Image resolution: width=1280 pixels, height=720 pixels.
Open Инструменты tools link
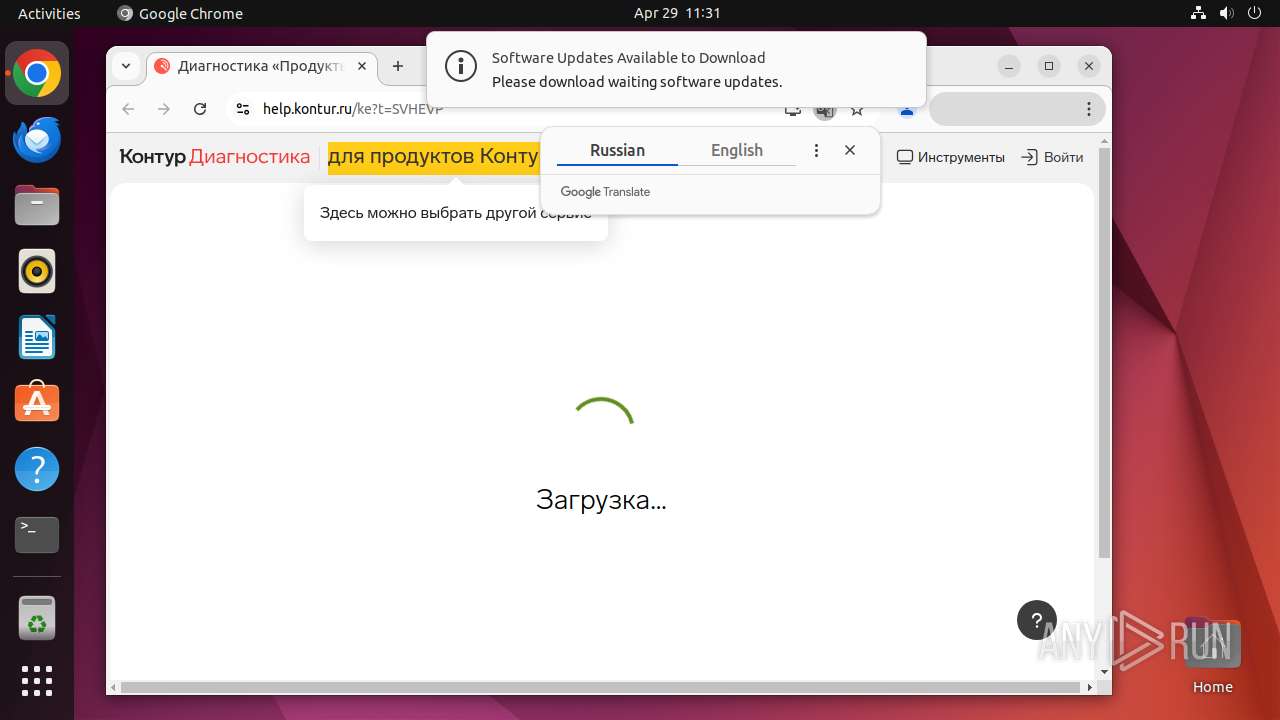tap(950, 157)
